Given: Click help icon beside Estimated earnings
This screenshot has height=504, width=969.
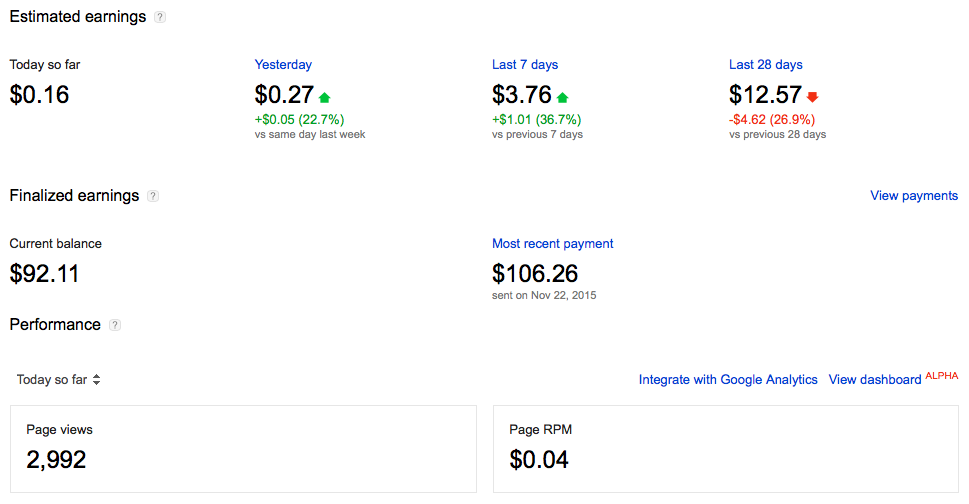Looking at the screenshot, I should pyautogui.click(x=160, y=17).
